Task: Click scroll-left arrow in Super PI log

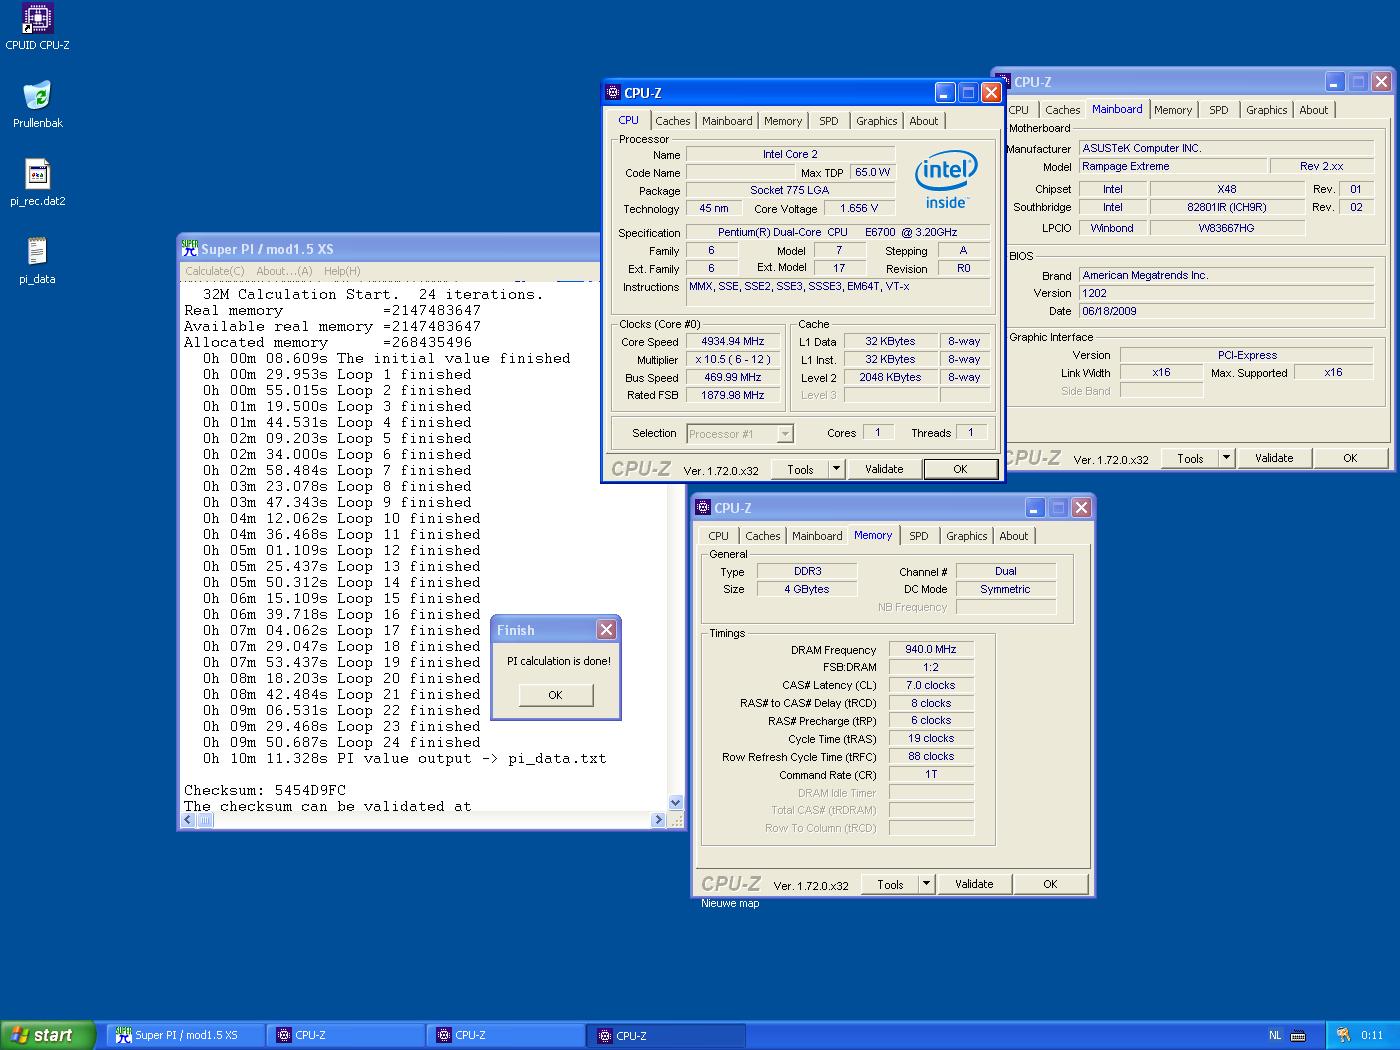Action: (188, 820)
